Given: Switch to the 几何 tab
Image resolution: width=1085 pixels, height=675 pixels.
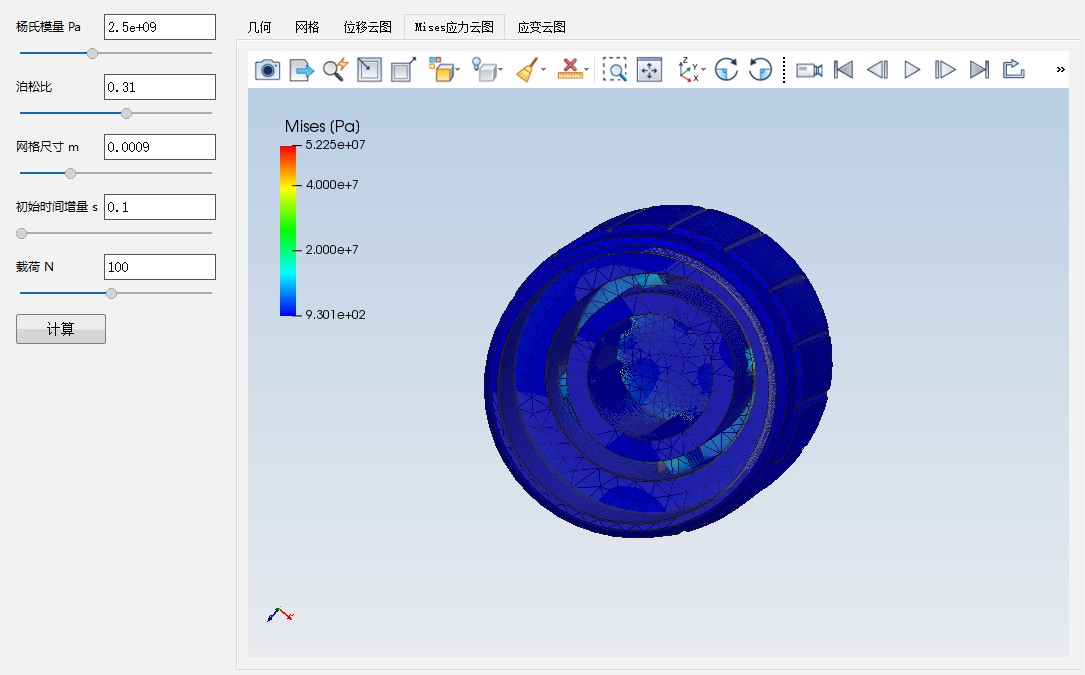Looking at the screenshot, I should [x=259, y=27].
